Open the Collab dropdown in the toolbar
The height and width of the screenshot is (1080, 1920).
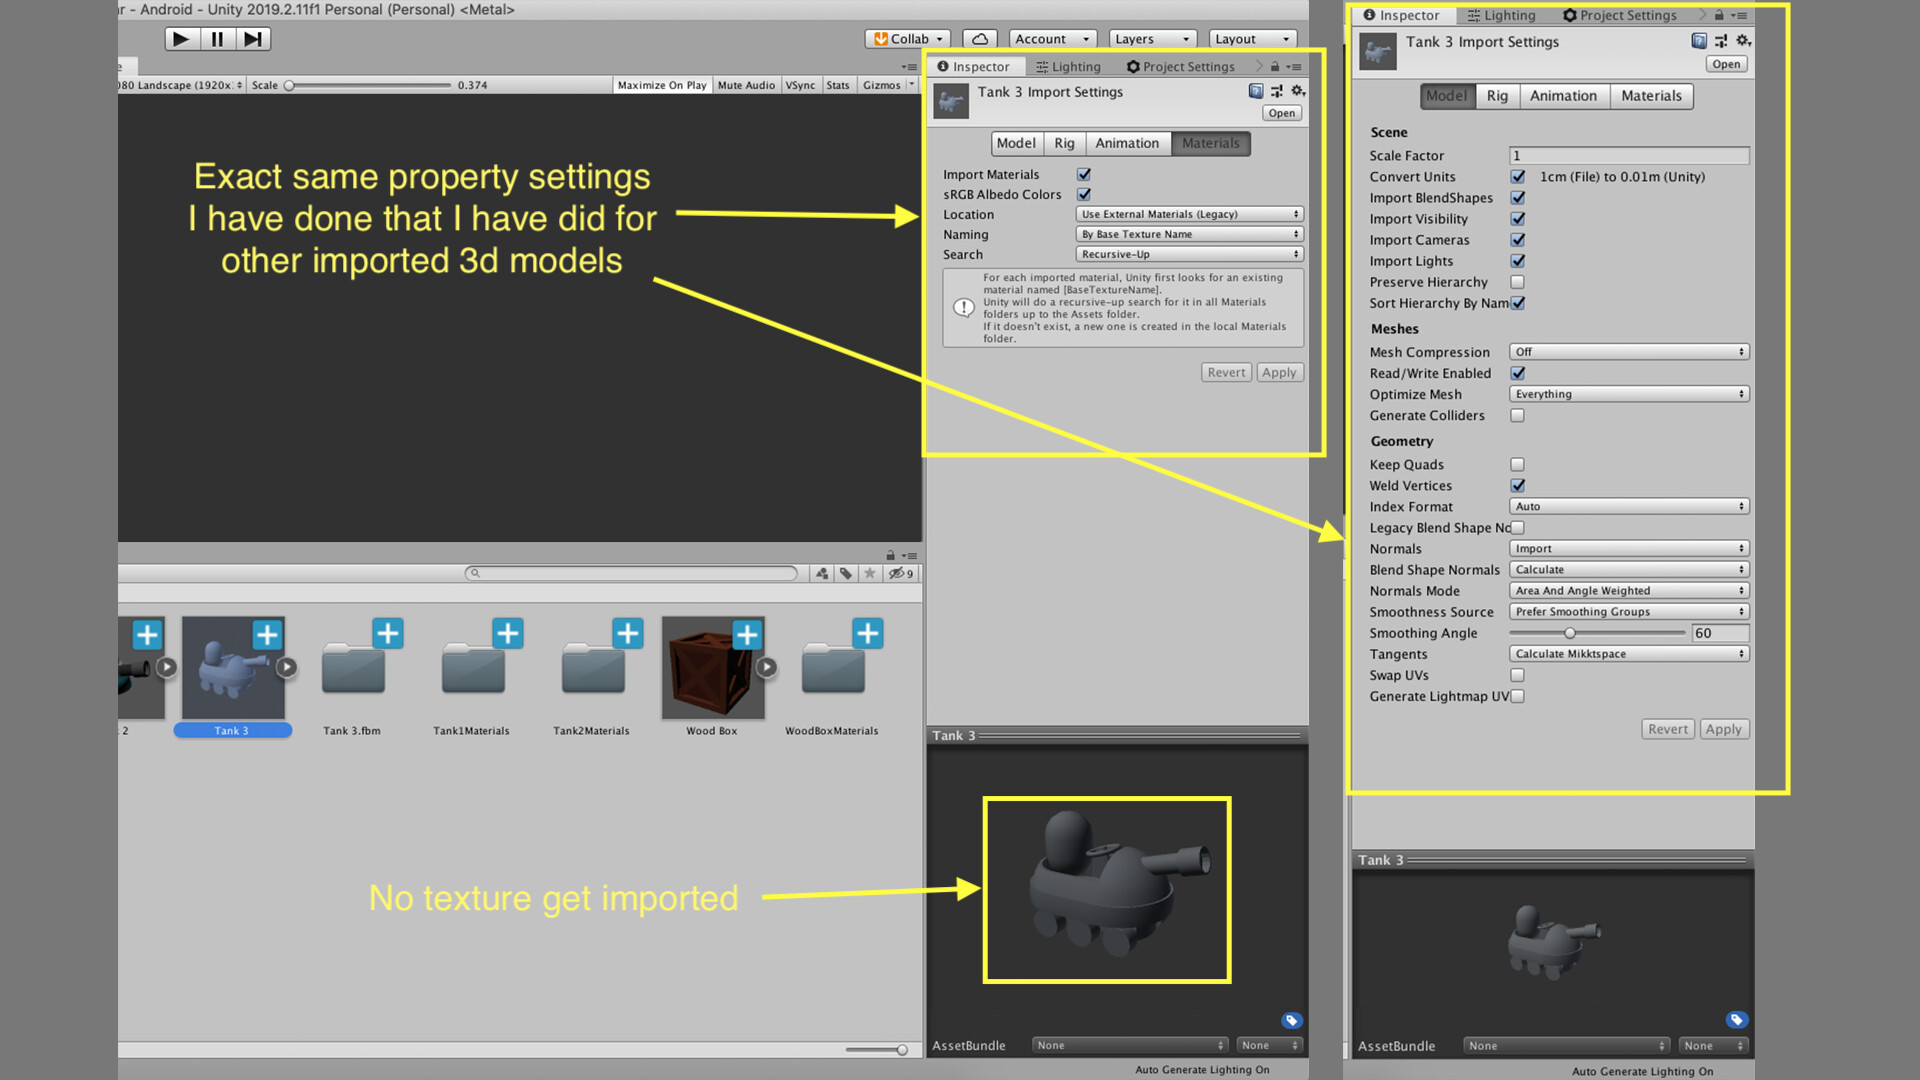tap(905, 38)
